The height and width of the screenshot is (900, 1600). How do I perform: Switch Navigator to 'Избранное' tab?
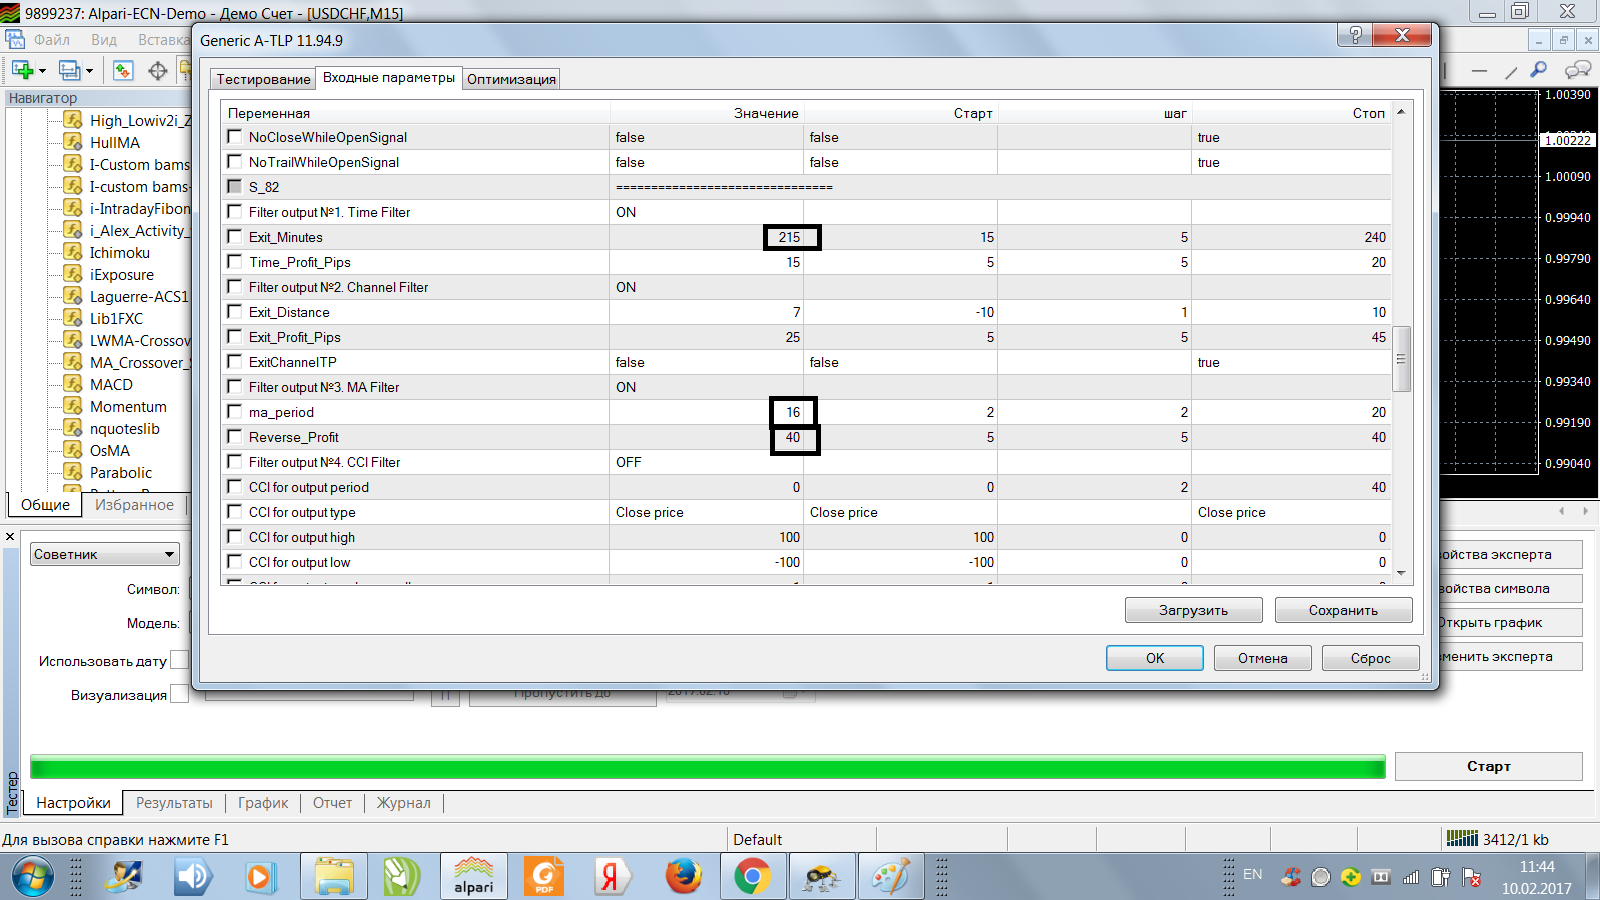coord(134,505)
